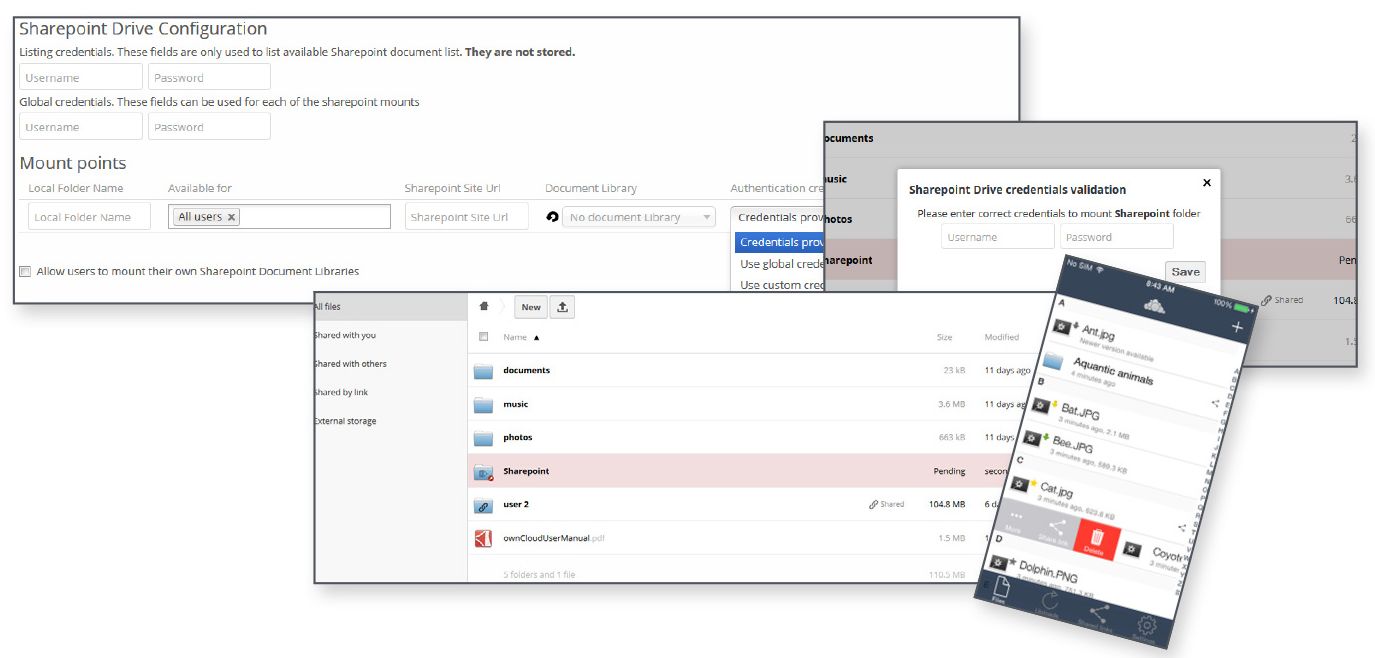Click the Sharepoint mount folder icon
The width and height of the screenshot is (1375, 658).
(484, 471)
